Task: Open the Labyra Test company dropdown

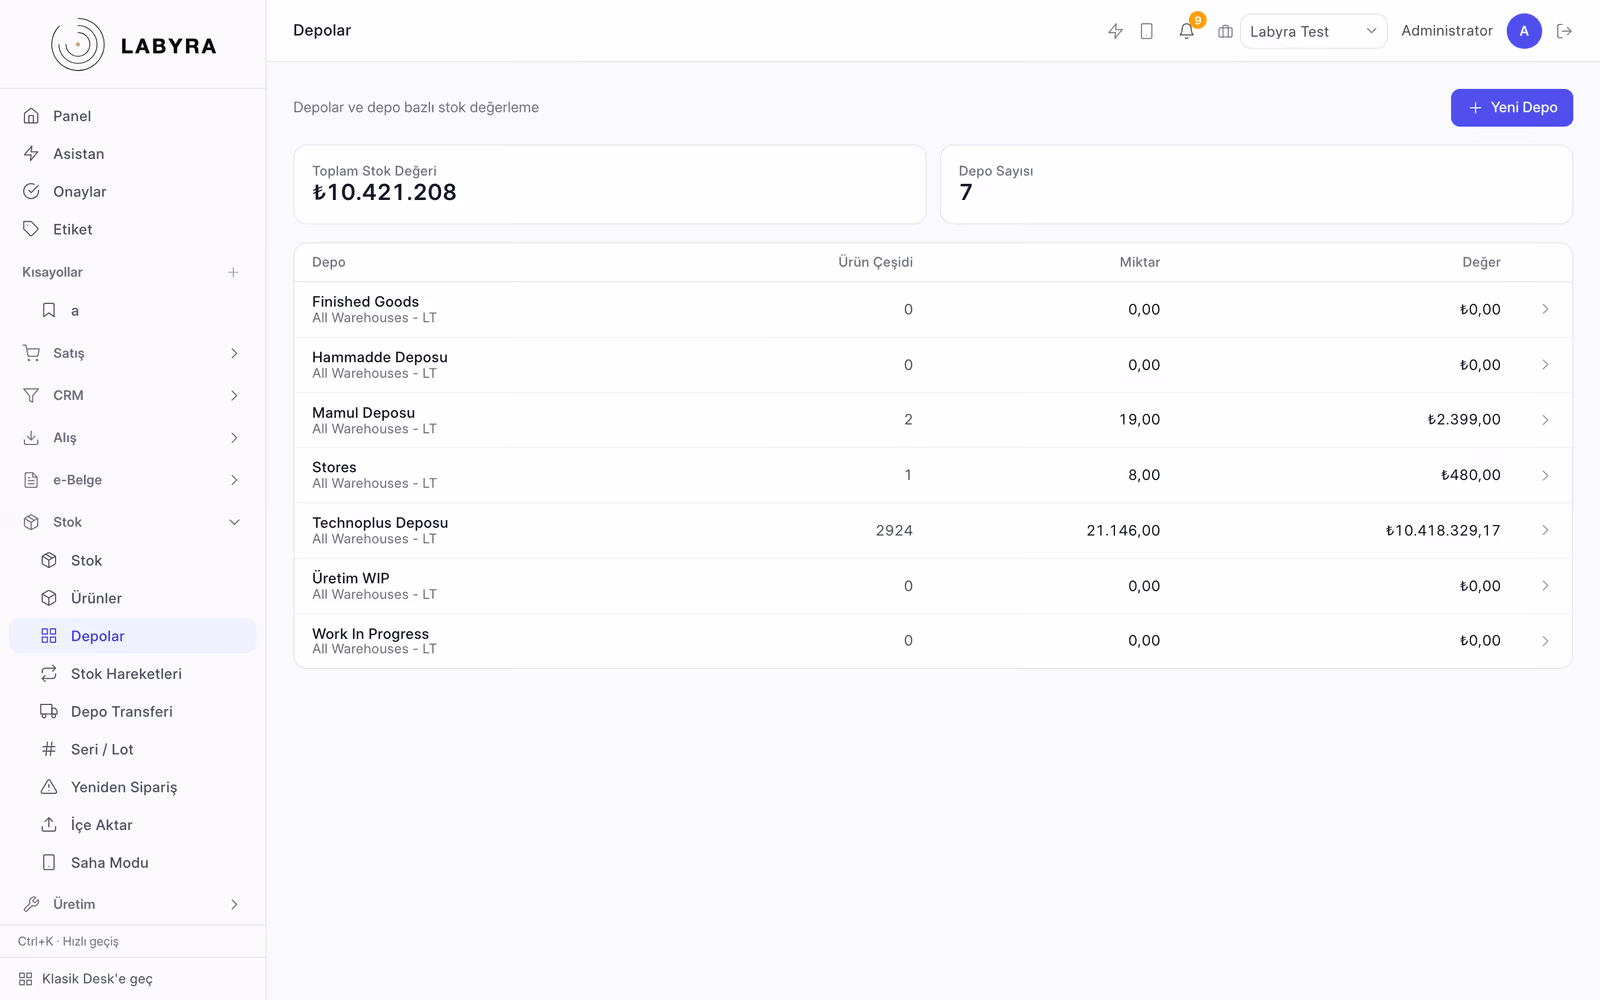Action: point(1313,31)
